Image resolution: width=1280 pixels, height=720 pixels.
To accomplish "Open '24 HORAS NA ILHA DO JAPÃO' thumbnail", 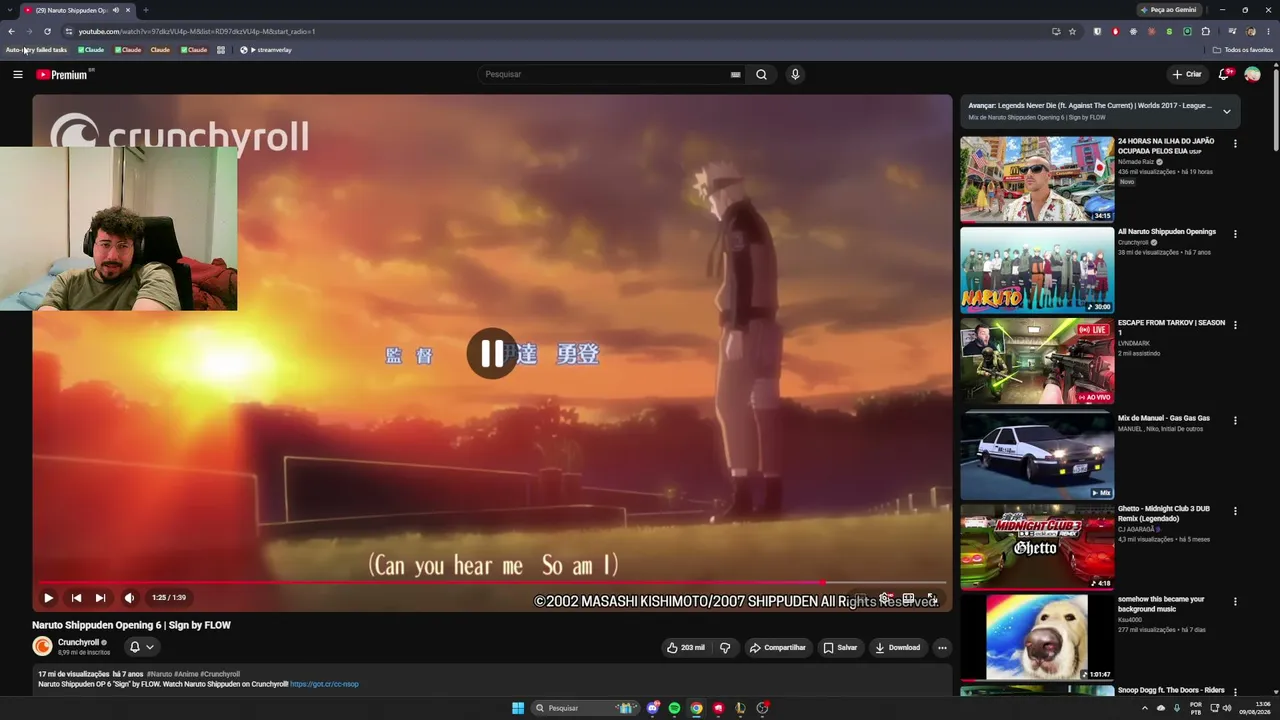I will [1037, 179].
